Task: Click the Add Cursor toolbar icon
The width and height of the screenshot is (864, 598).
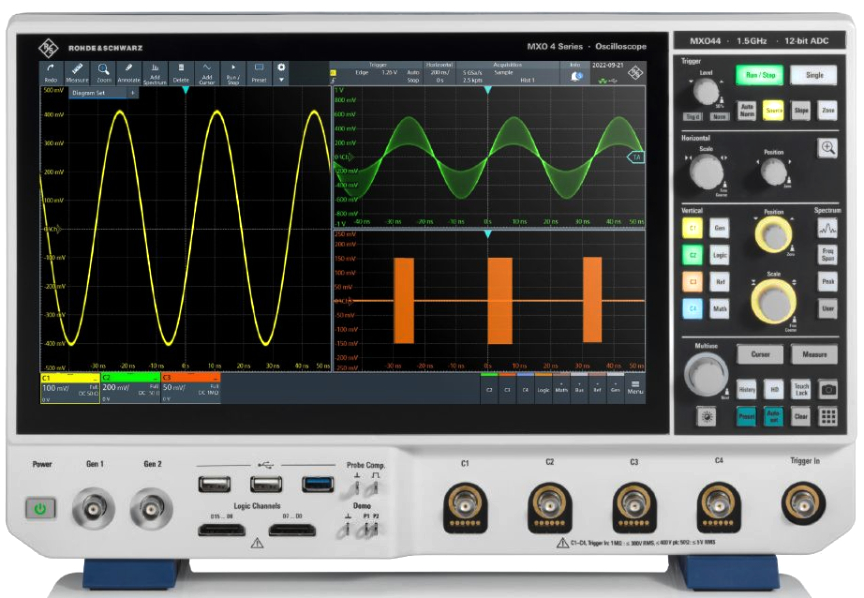Action: (207, 73)
